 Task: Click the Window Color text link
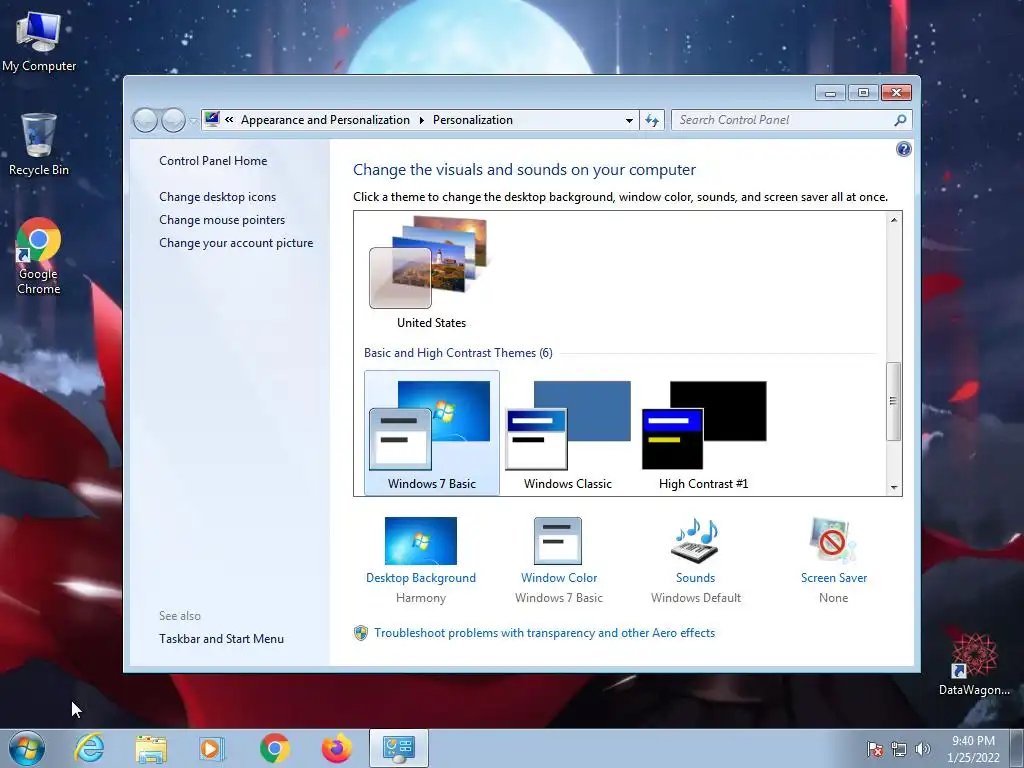pos(559,578)
